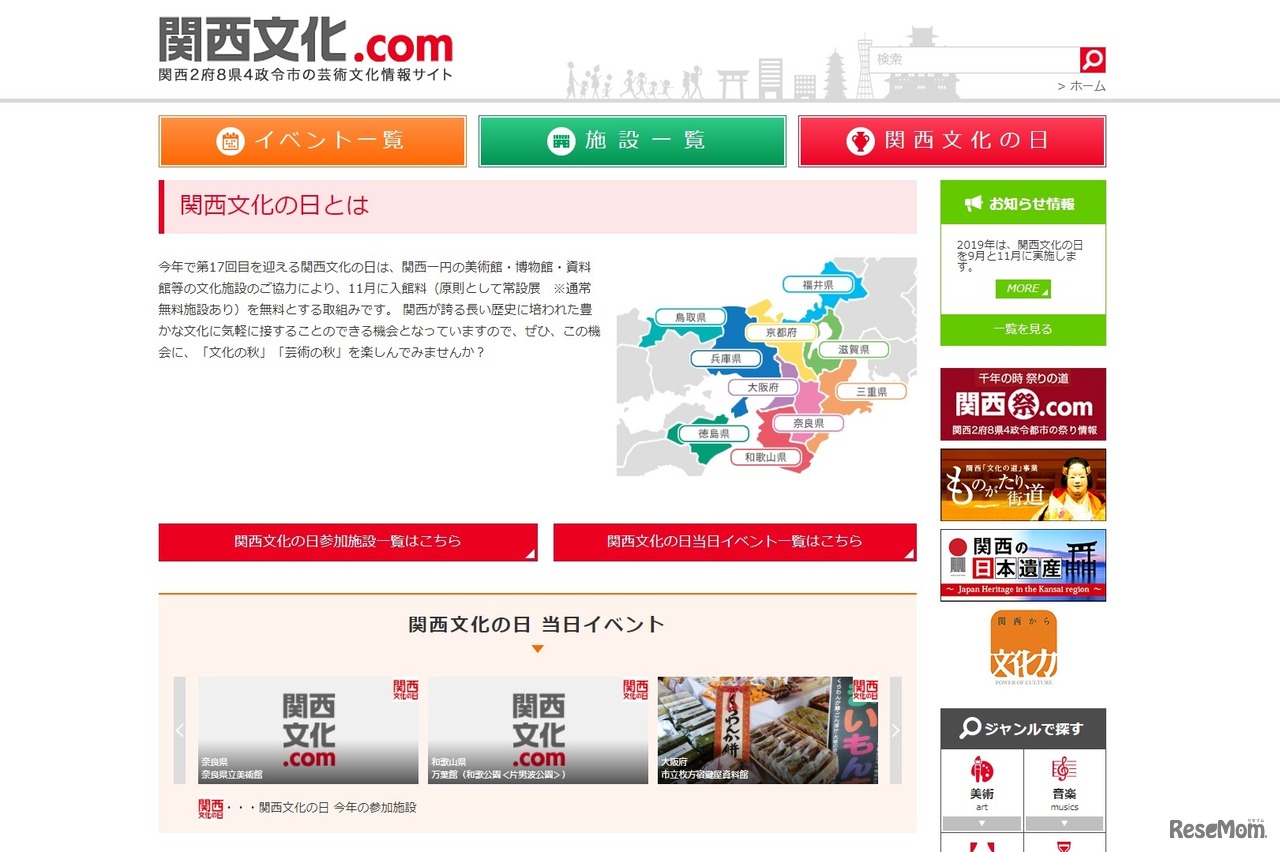Open the 市立枚方宿鍵屋資料館 event thumbnail
Viewport: 1280px width, 852px height.
tap(767, 730)
